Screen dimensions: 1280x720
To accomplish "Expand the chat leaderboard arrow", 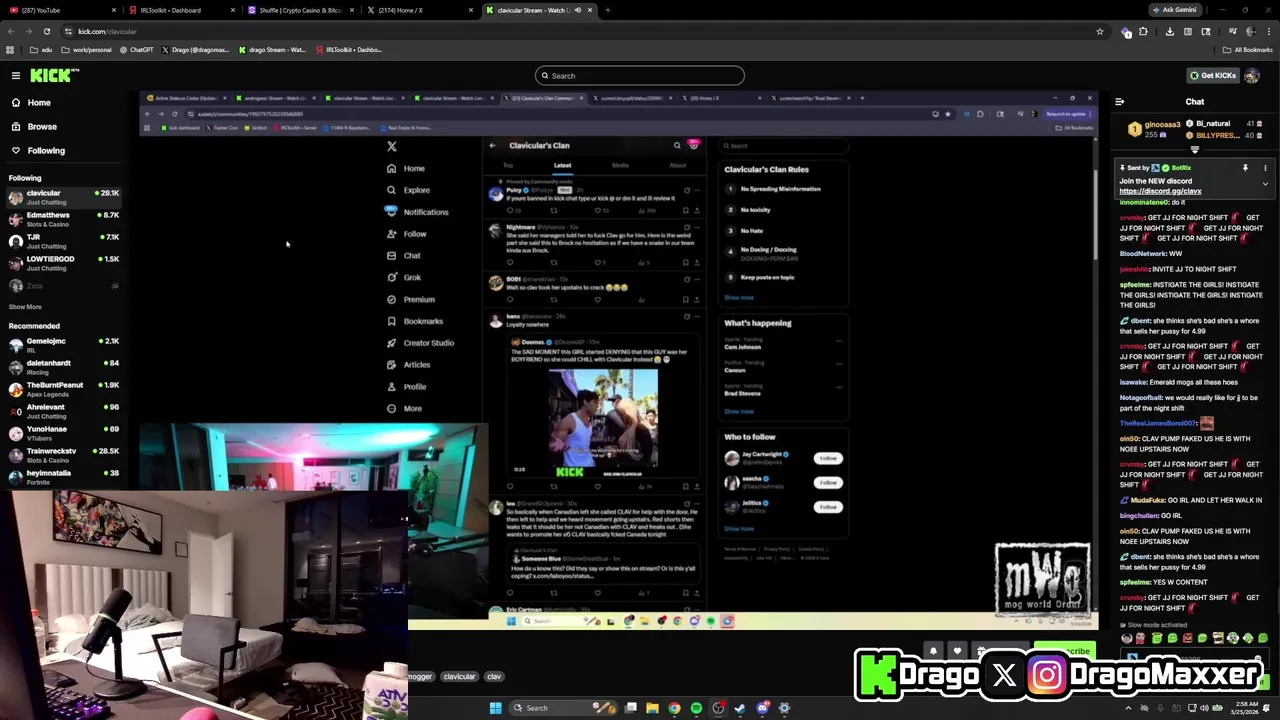I will 1194,150.
